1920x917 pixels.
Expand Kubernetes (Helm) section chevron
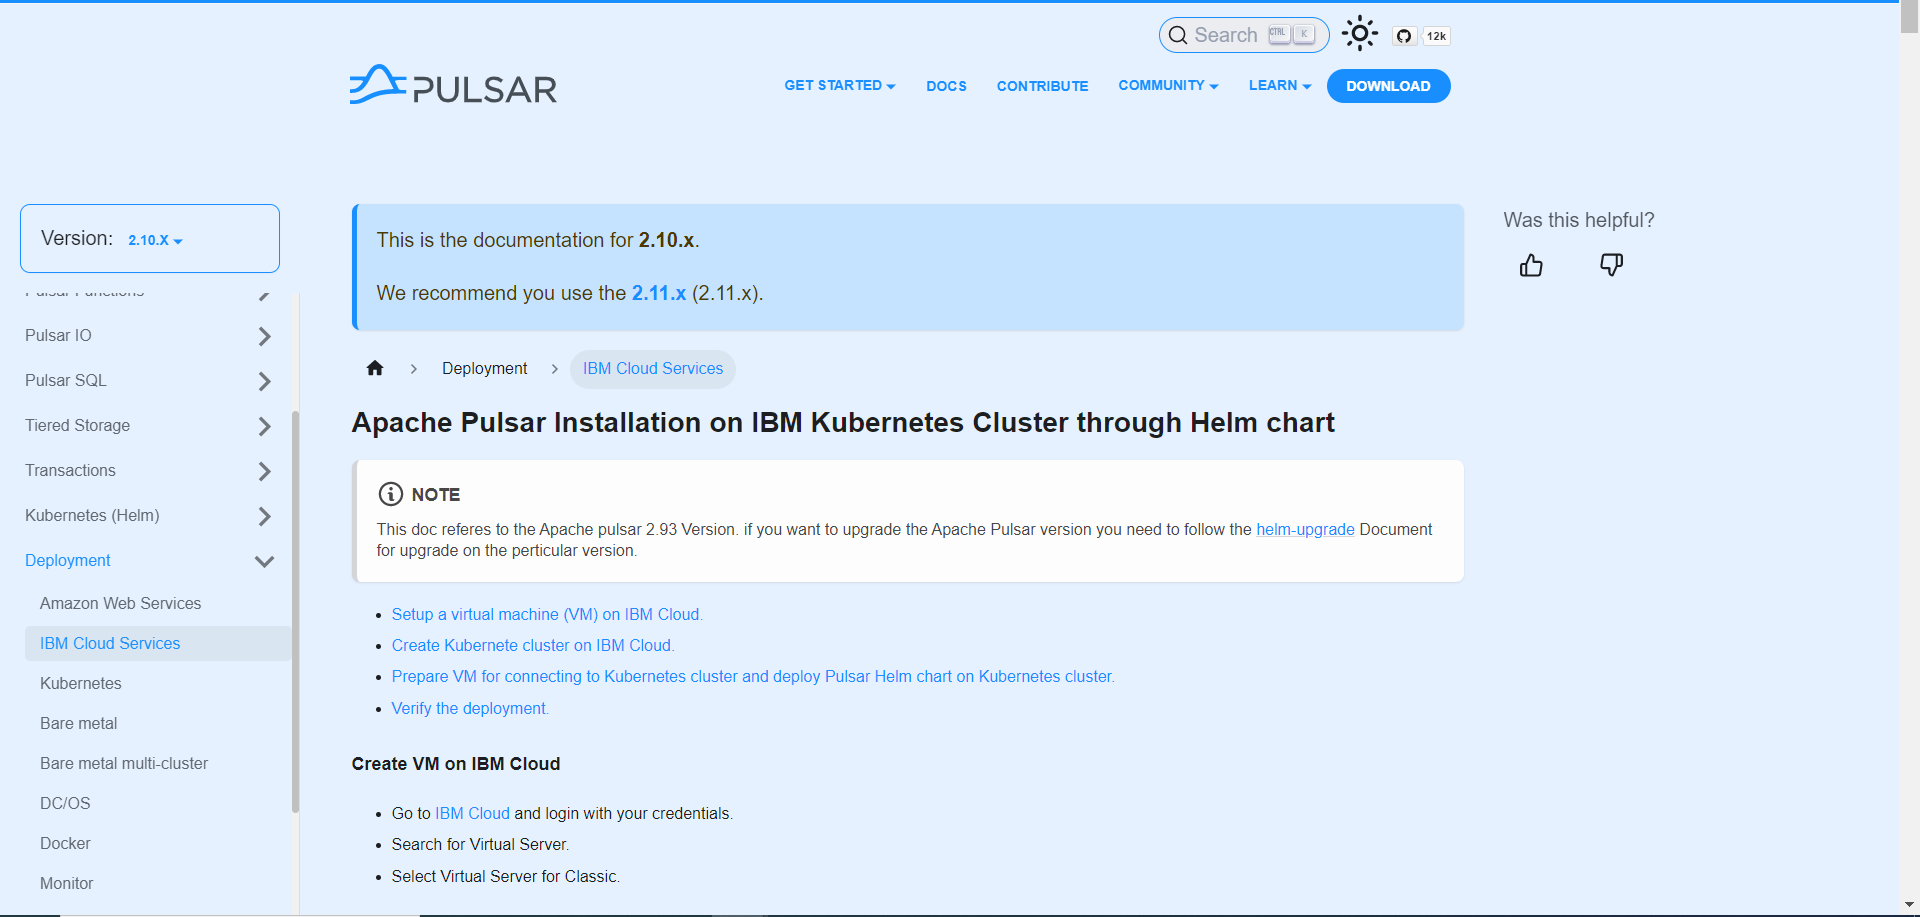[264, 516]
